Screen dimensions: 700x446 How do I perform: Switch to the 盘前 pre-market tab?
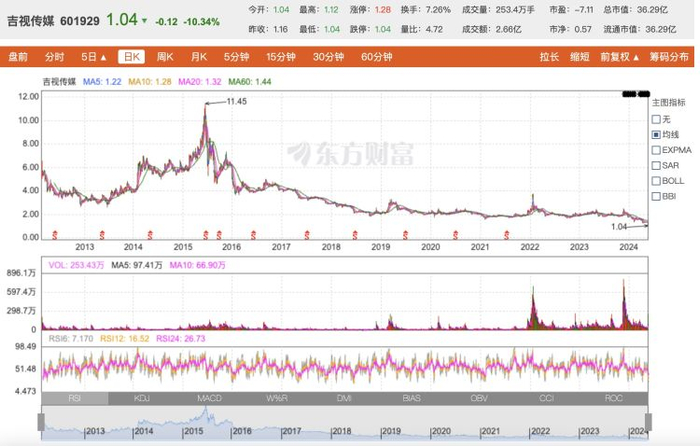[18, 57]
